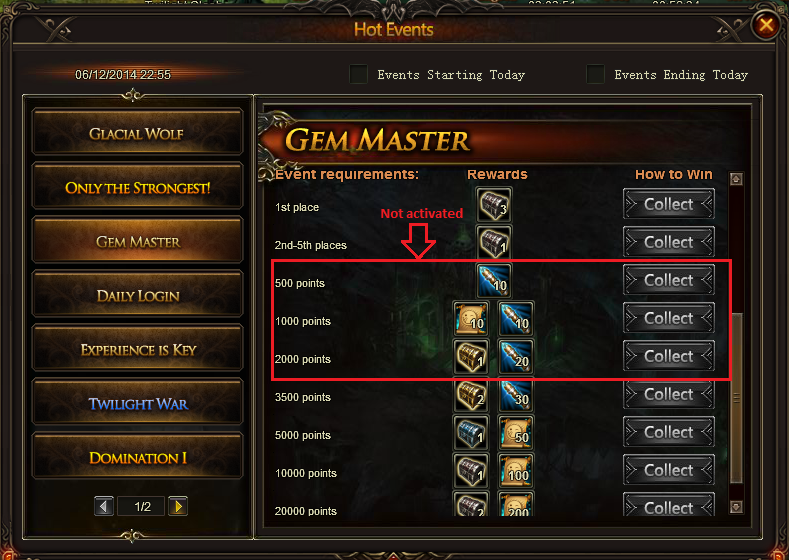This screenshot has width=789, height=560.
Task: Switch to Twilight War event tab
Action: [x=137, y=402]
